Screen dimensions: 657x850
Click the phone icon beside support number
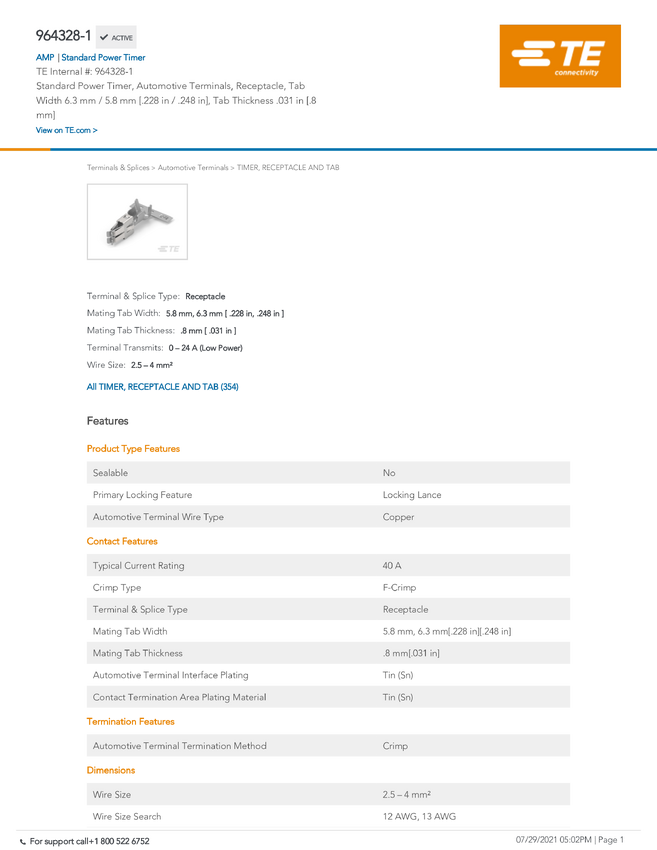[x=23, y=842]
